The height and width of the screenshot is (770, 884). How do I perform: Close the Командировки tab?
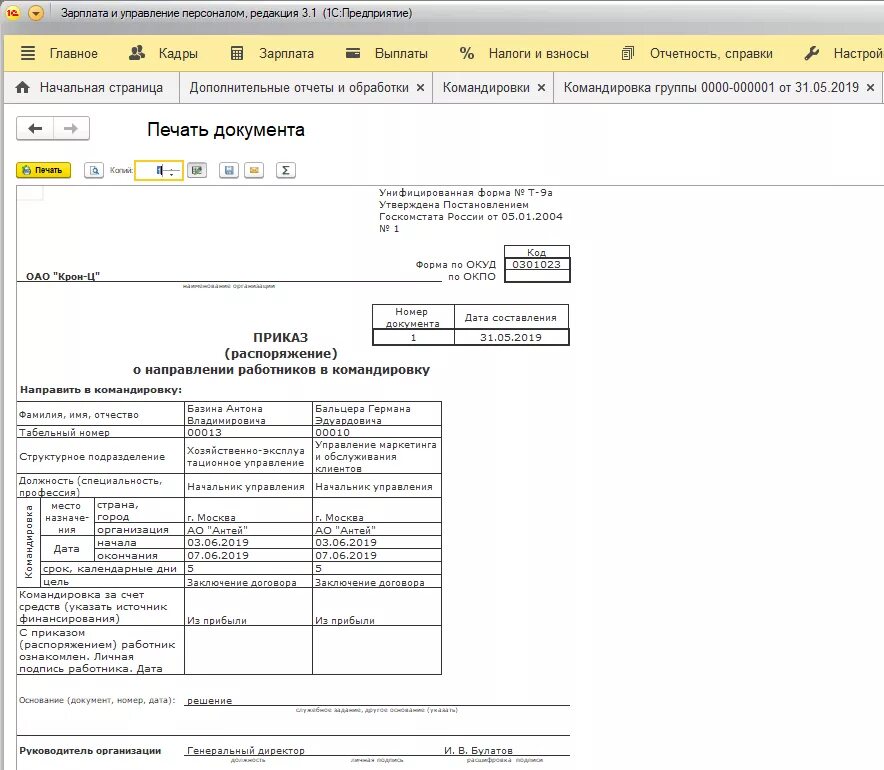[x=541, y=87]
